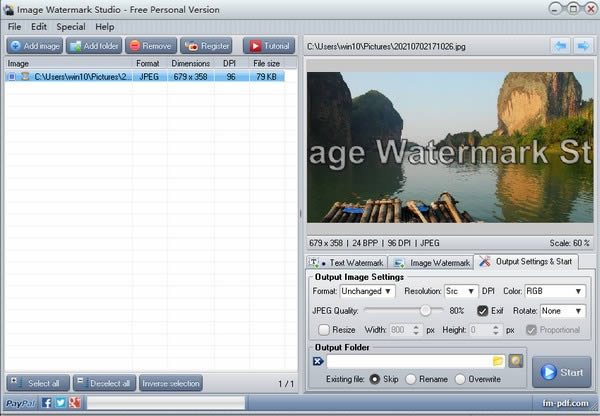Select the Overwrite existing file option

coord(460,379)
